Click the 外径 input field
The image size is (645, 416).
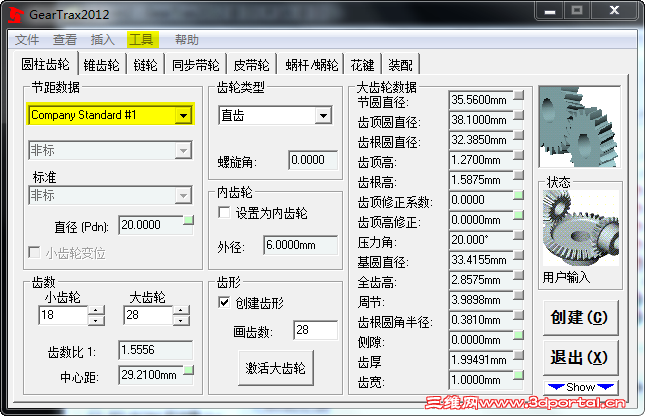coord(300,245)
